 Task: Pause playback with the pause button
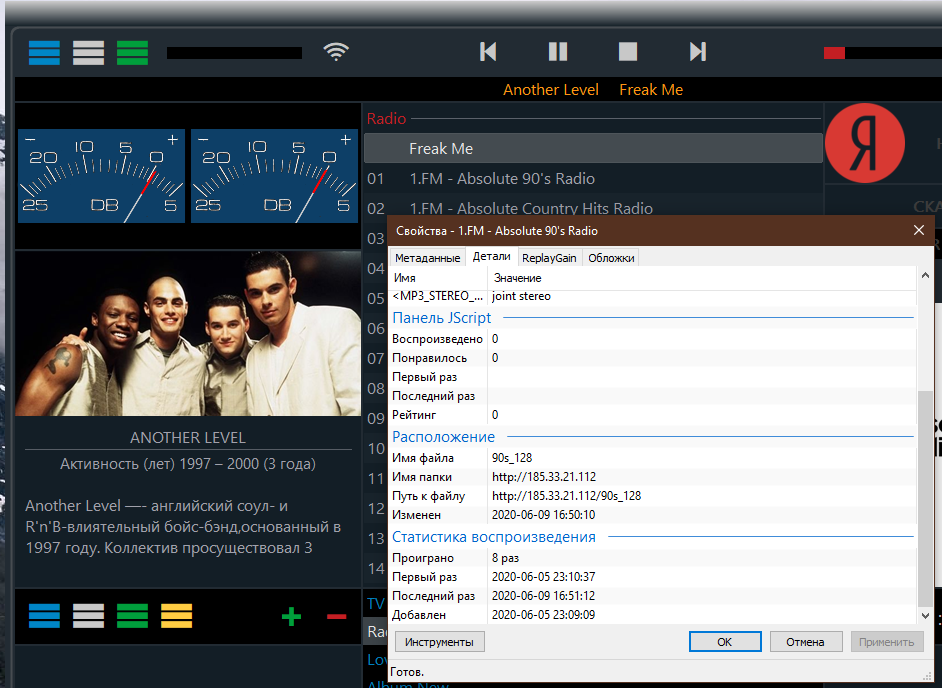click(558, 51)
